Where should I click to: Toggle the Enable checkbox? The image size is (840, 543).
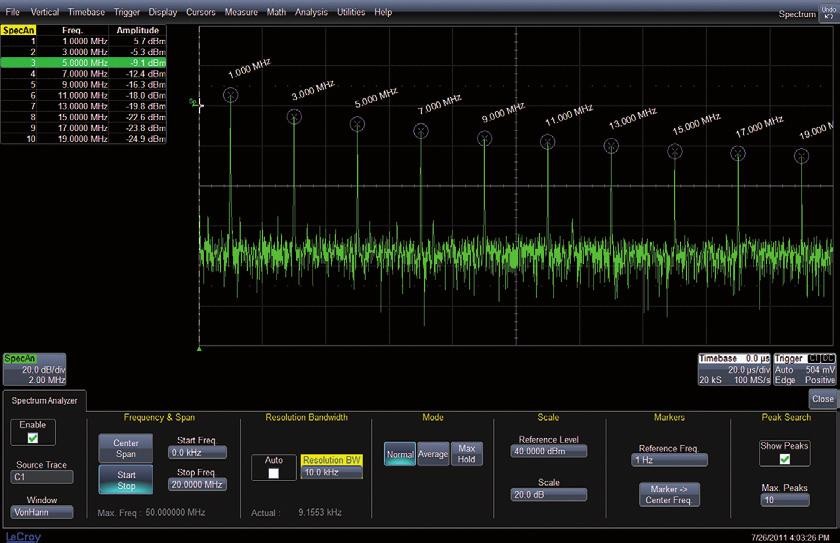coord(33,438)
